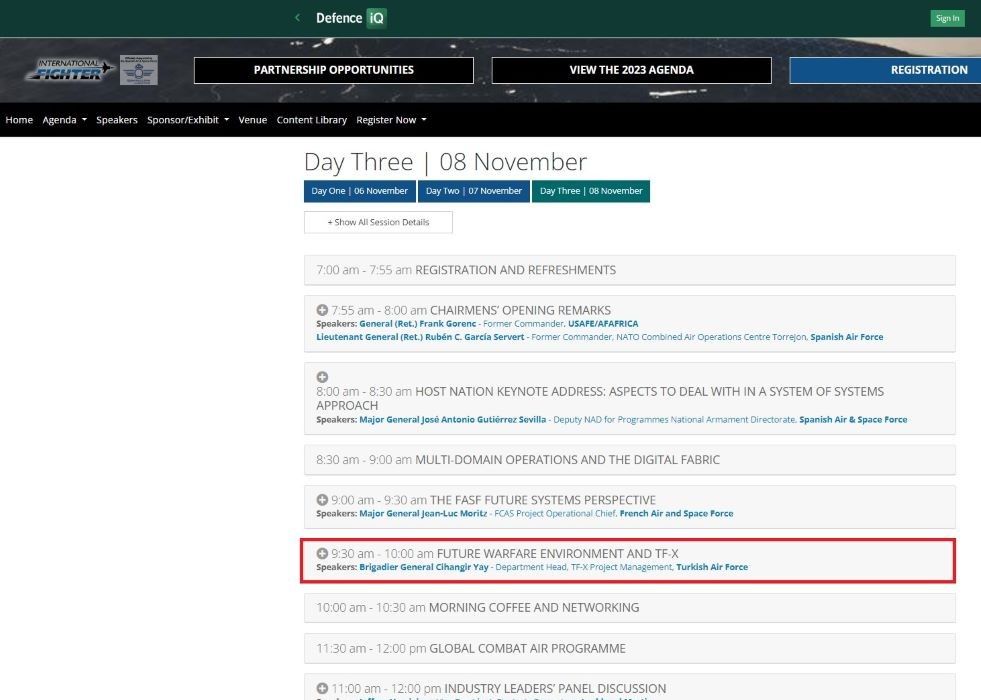Open the Register Now dropdown
This screenshot has width=981, height=700.
point(391,119)
